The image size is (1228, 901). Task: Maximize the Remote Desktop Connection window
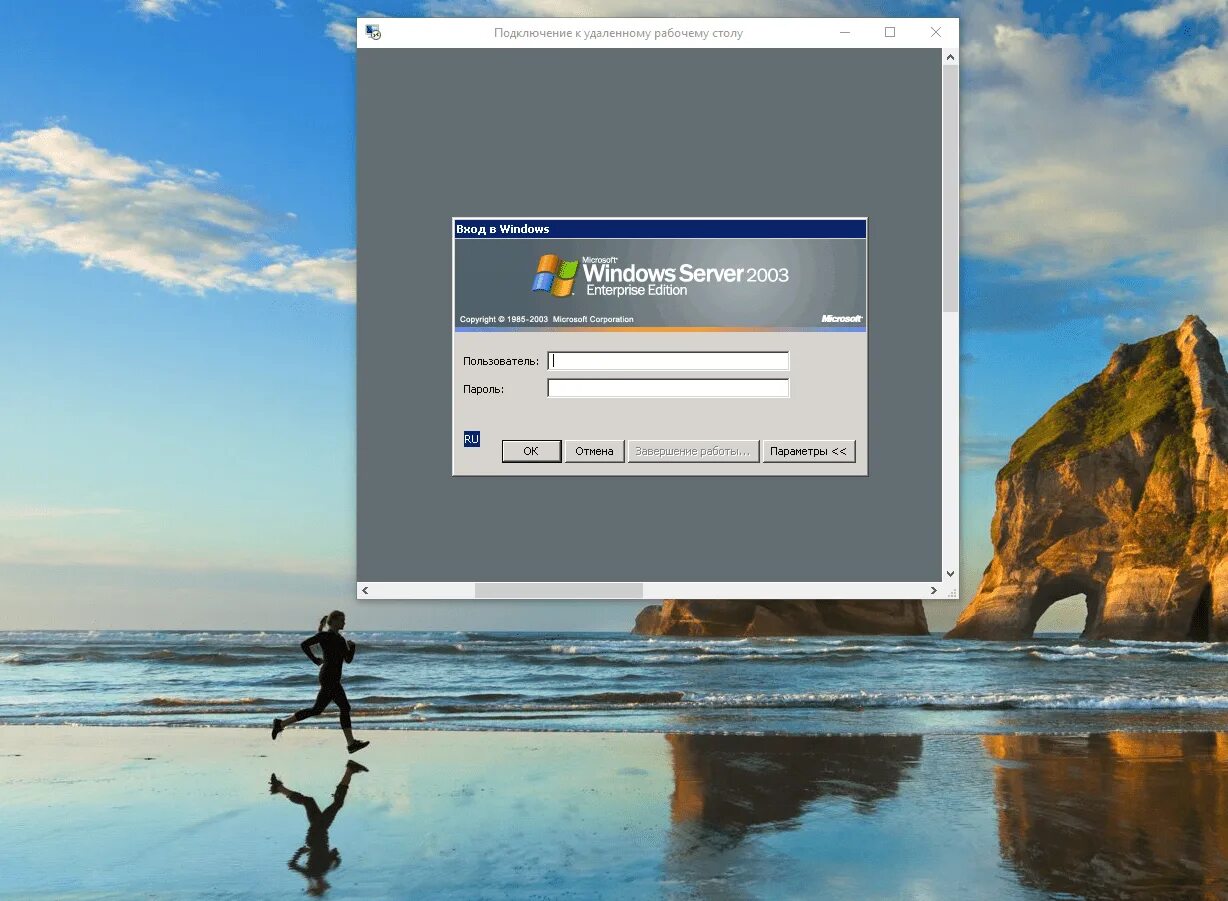click(890, 32)
